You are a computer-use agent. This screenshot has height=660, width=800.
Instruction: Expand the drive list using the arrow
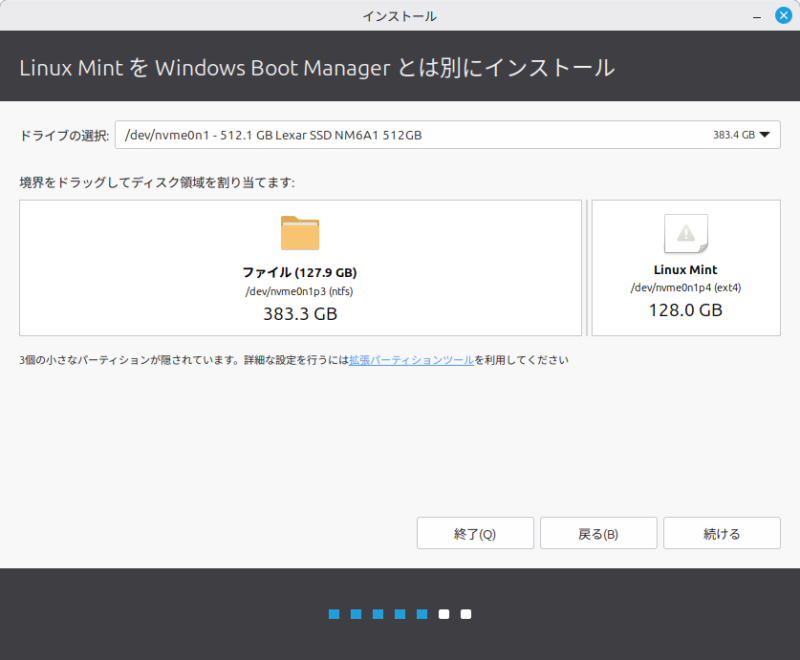(x=765, y=135)
